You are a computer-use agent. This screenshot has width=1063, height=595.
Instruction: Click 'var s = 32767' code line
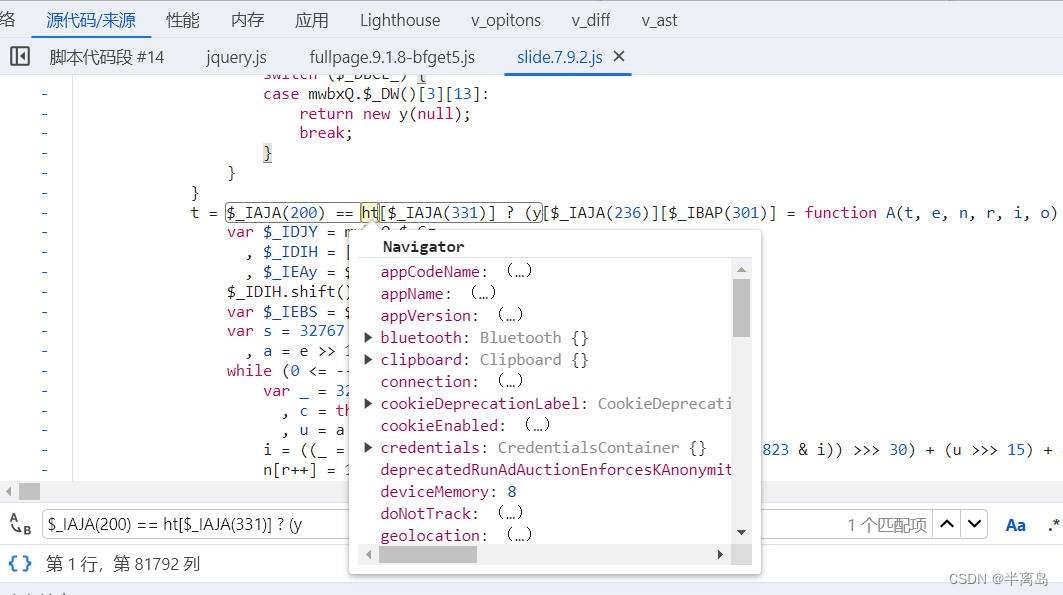click(285, 331)
